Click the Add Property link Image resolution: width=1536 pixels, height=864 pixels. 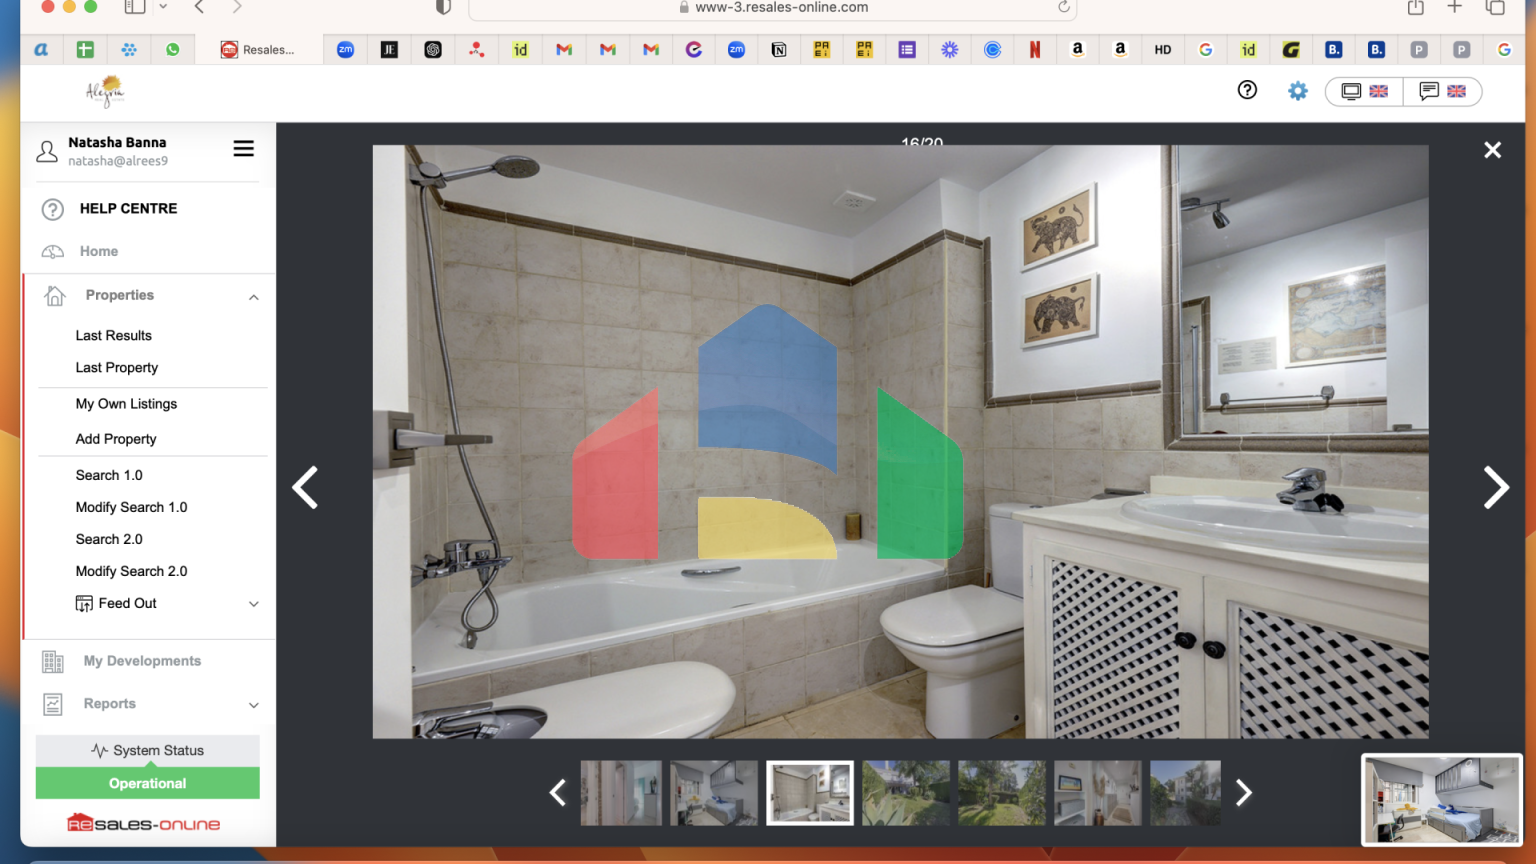click(116, 439)
